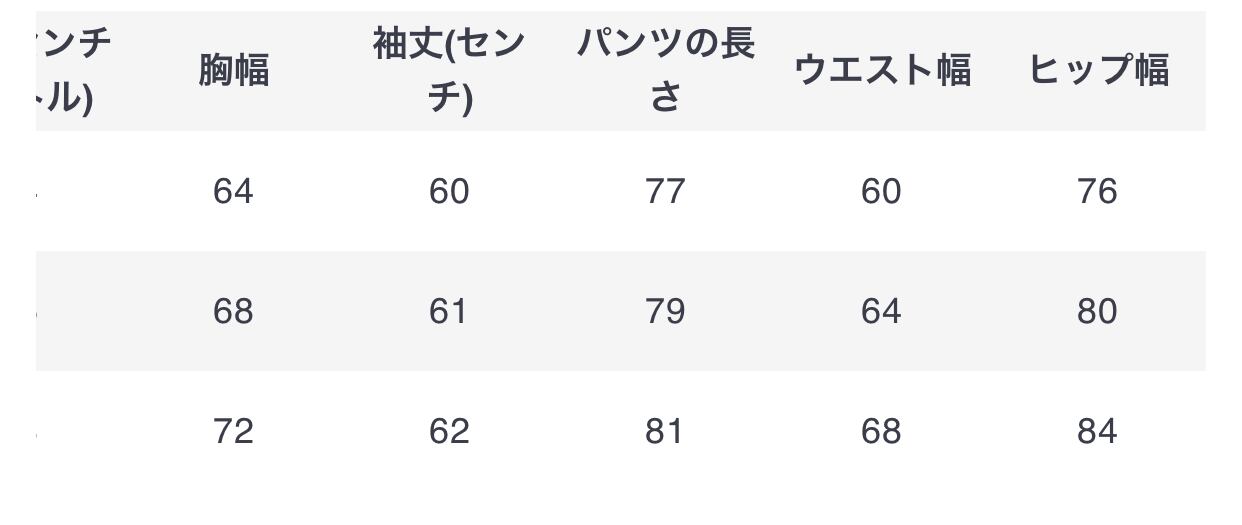
Task: Click the 胸幅 column header
Action: (233, 71)
